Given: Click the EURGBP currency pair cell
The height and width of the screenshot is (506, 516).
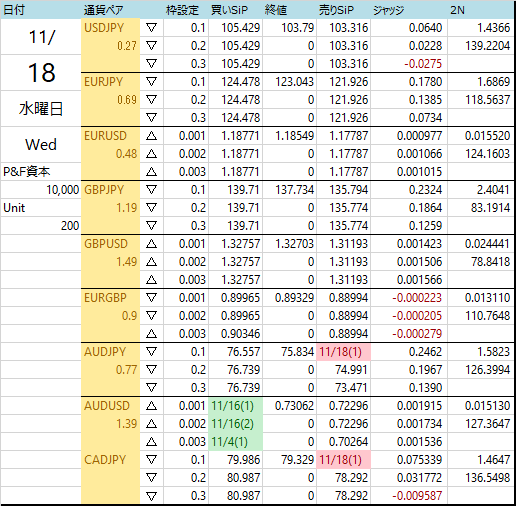Looking at the screenshot, I should pyautogui.click(x=110, y=298).
